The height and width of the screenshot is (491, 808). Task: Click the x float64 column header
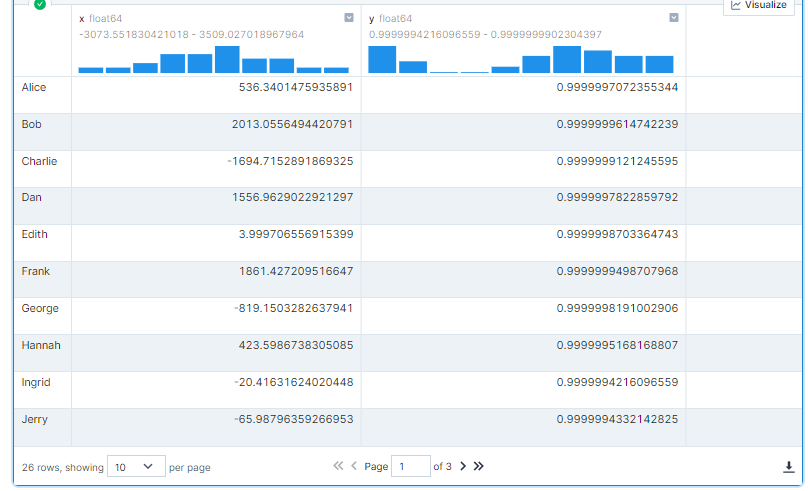(x=100, y=19)
